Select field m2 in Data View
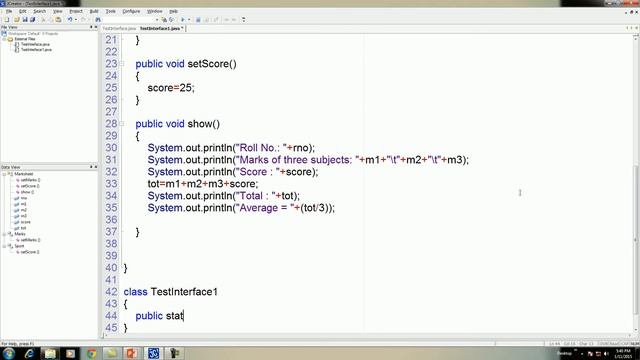 click(x=24, y=210)
